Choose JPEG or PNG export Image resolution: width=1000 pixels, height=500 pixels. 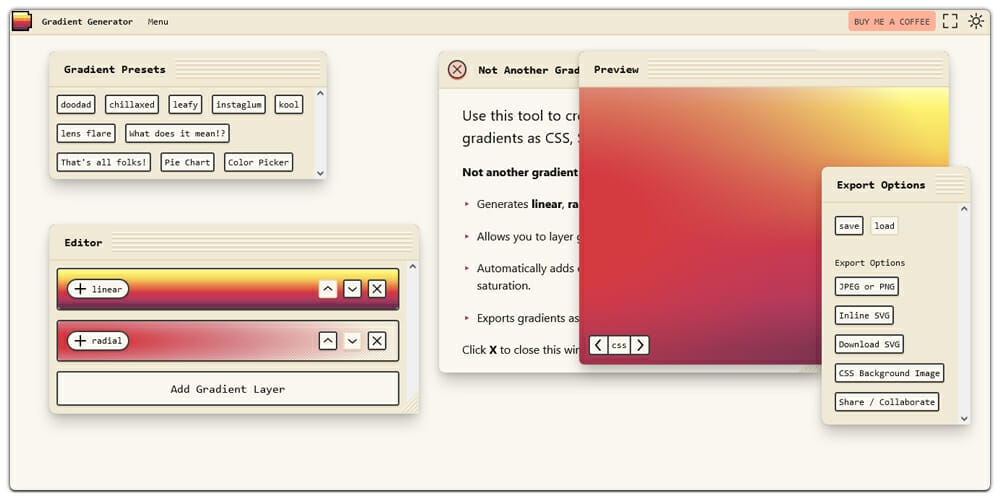pyautogui.click(x=866, y=287)
